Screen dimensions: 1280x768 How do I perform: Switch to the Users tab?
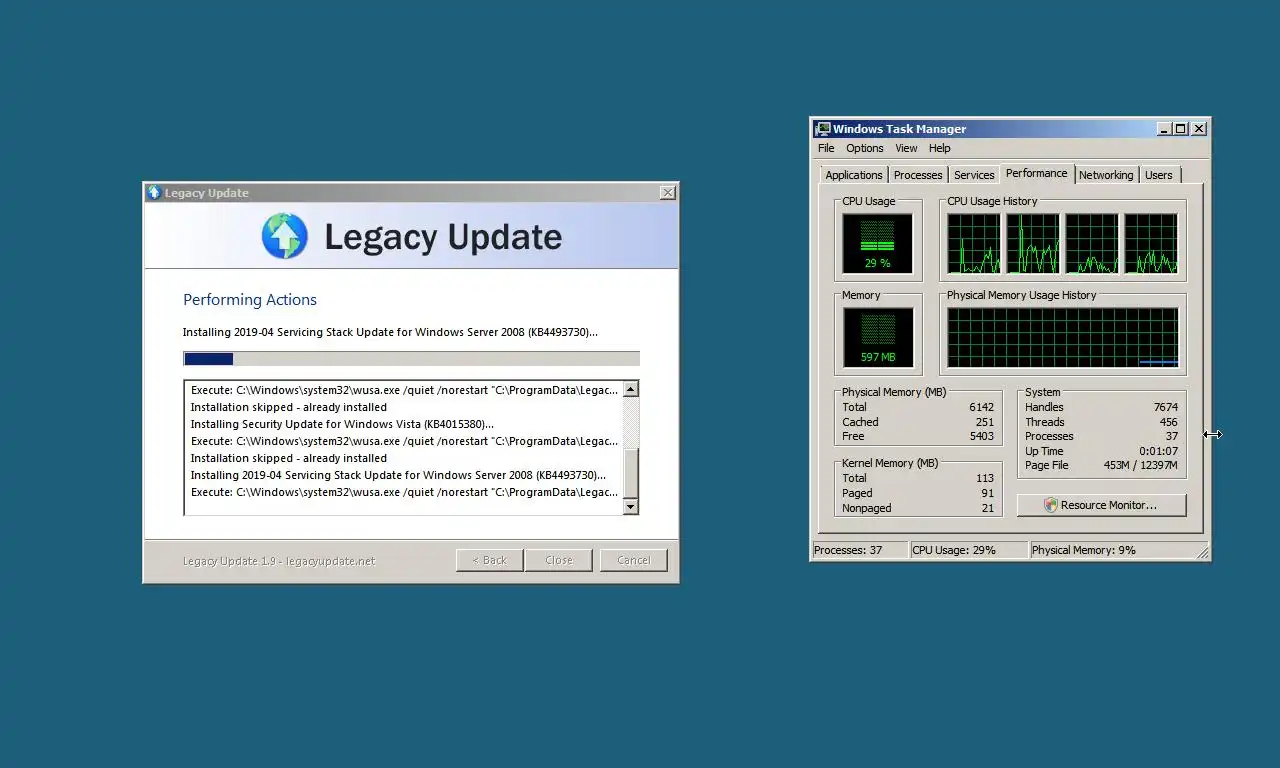coord(1159,175)
